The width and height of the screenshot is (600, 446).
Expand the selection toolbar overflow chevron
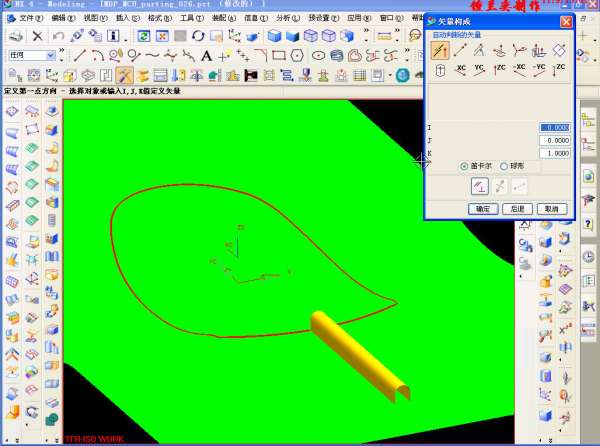coord(62,50)
